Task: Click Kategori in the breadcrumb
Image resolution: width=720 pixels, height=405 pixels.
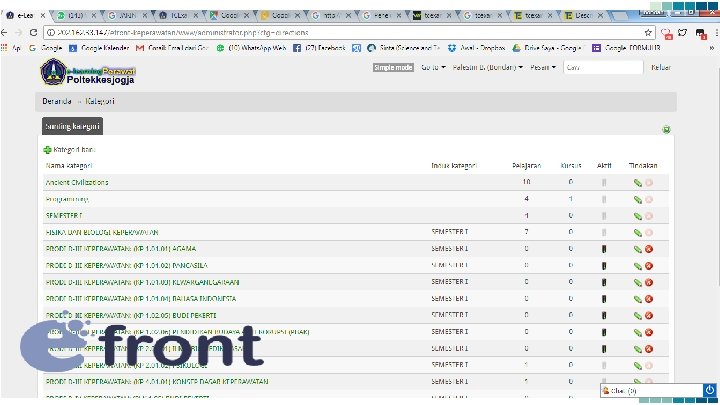Action: pyautogui.click(x=100, y=101)
